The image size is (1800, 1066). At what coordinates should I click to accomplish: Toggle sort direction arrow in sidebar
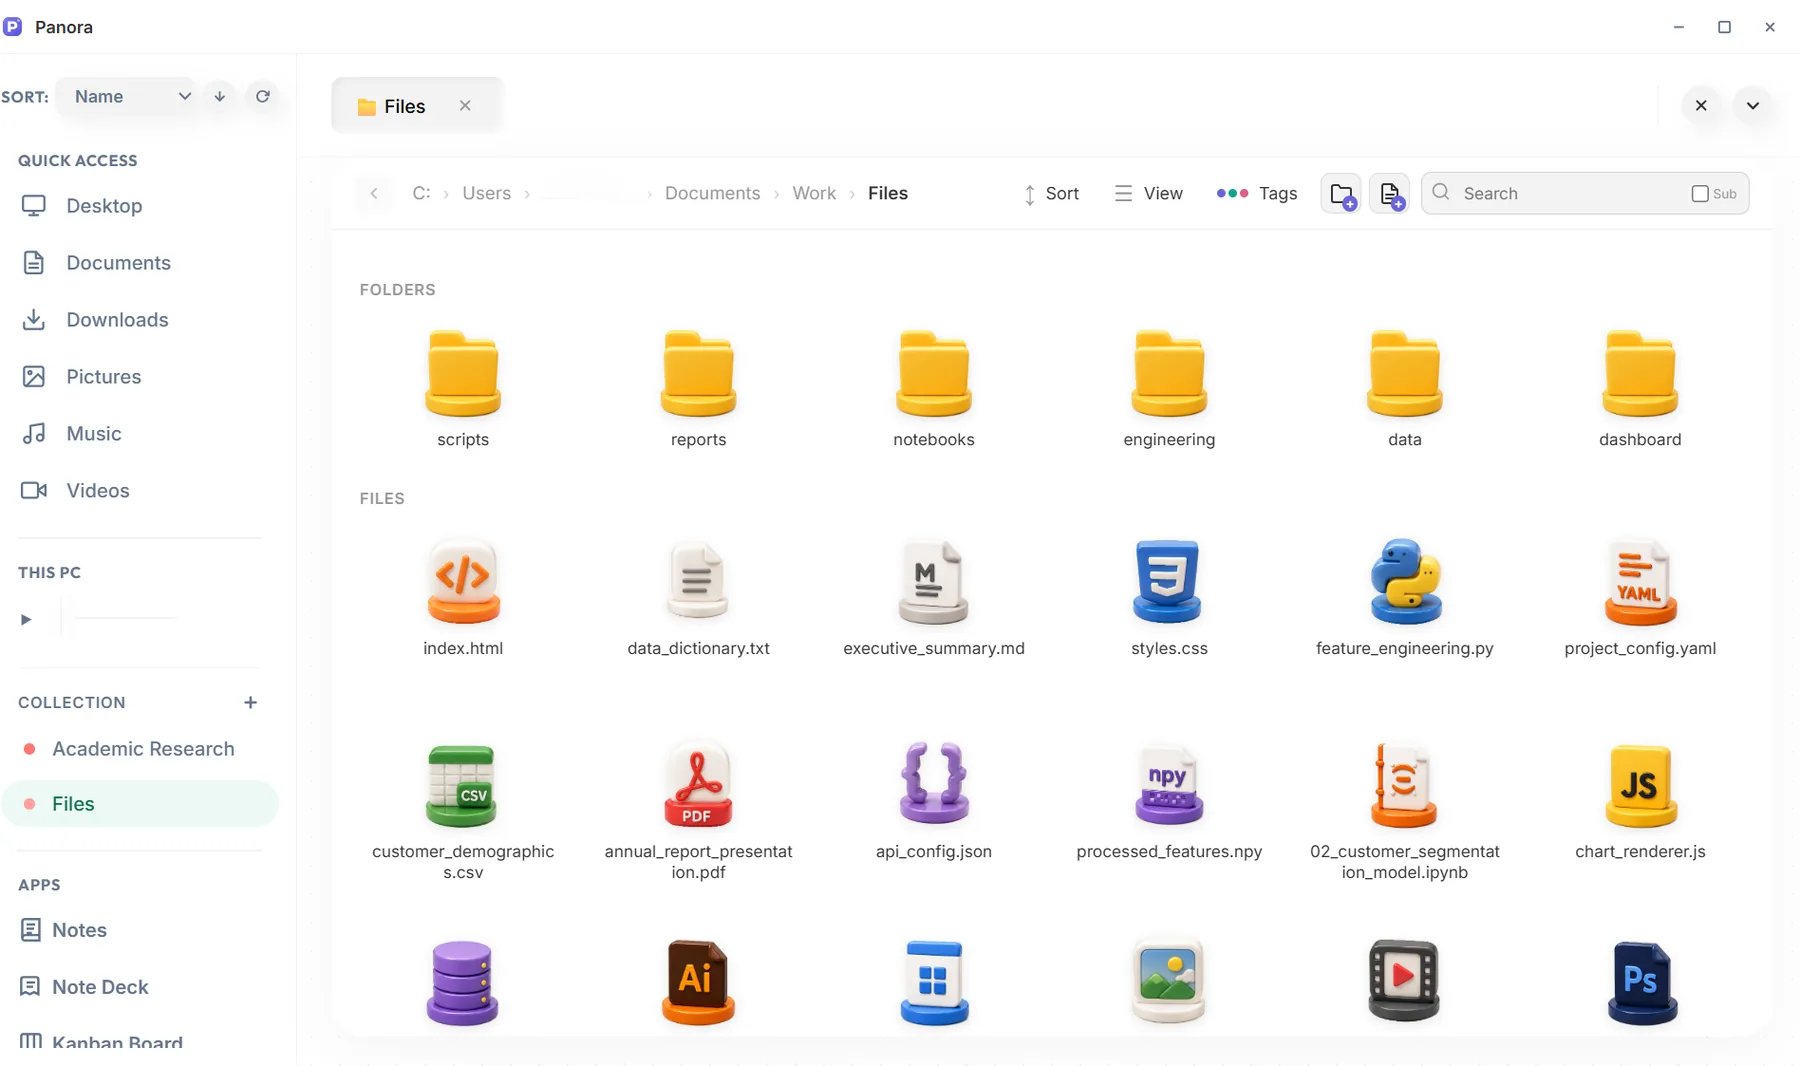pyautogui.click(x=220, y=96)
